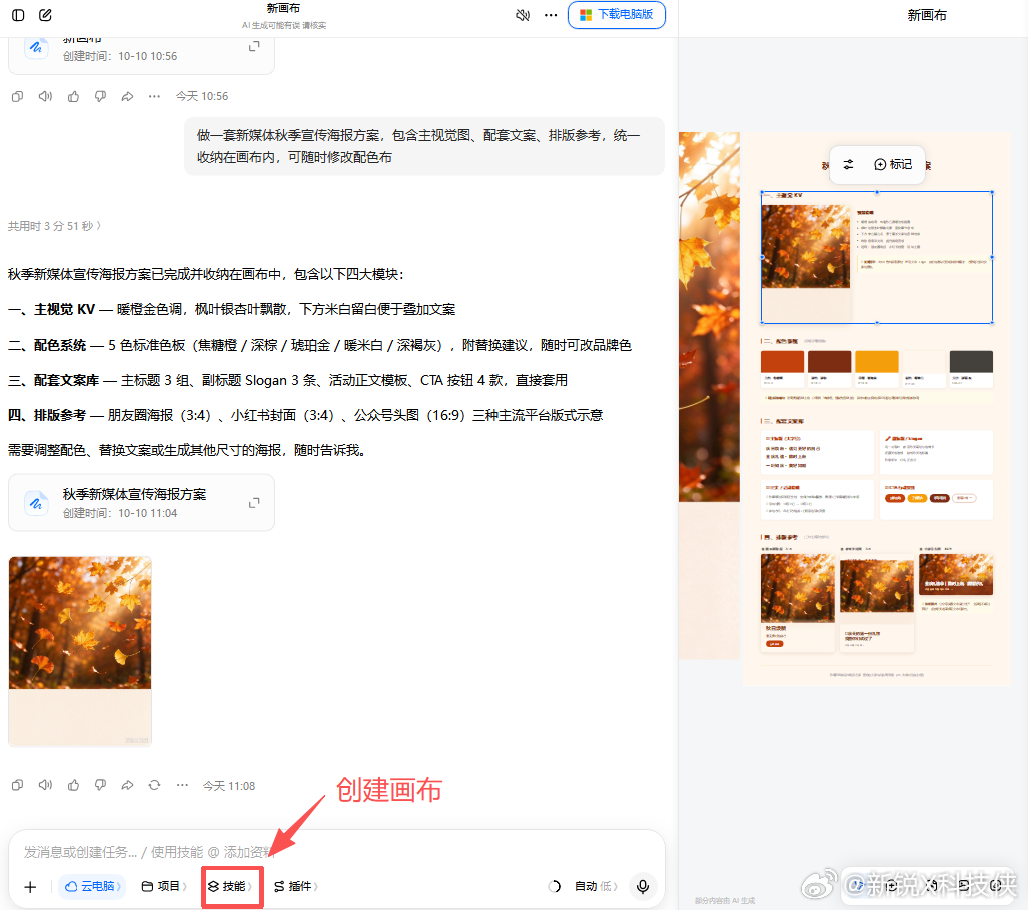This screenshot has height=910, width=1028.
Task: Click the plus attachment button
Action: (x=30, y=887)
